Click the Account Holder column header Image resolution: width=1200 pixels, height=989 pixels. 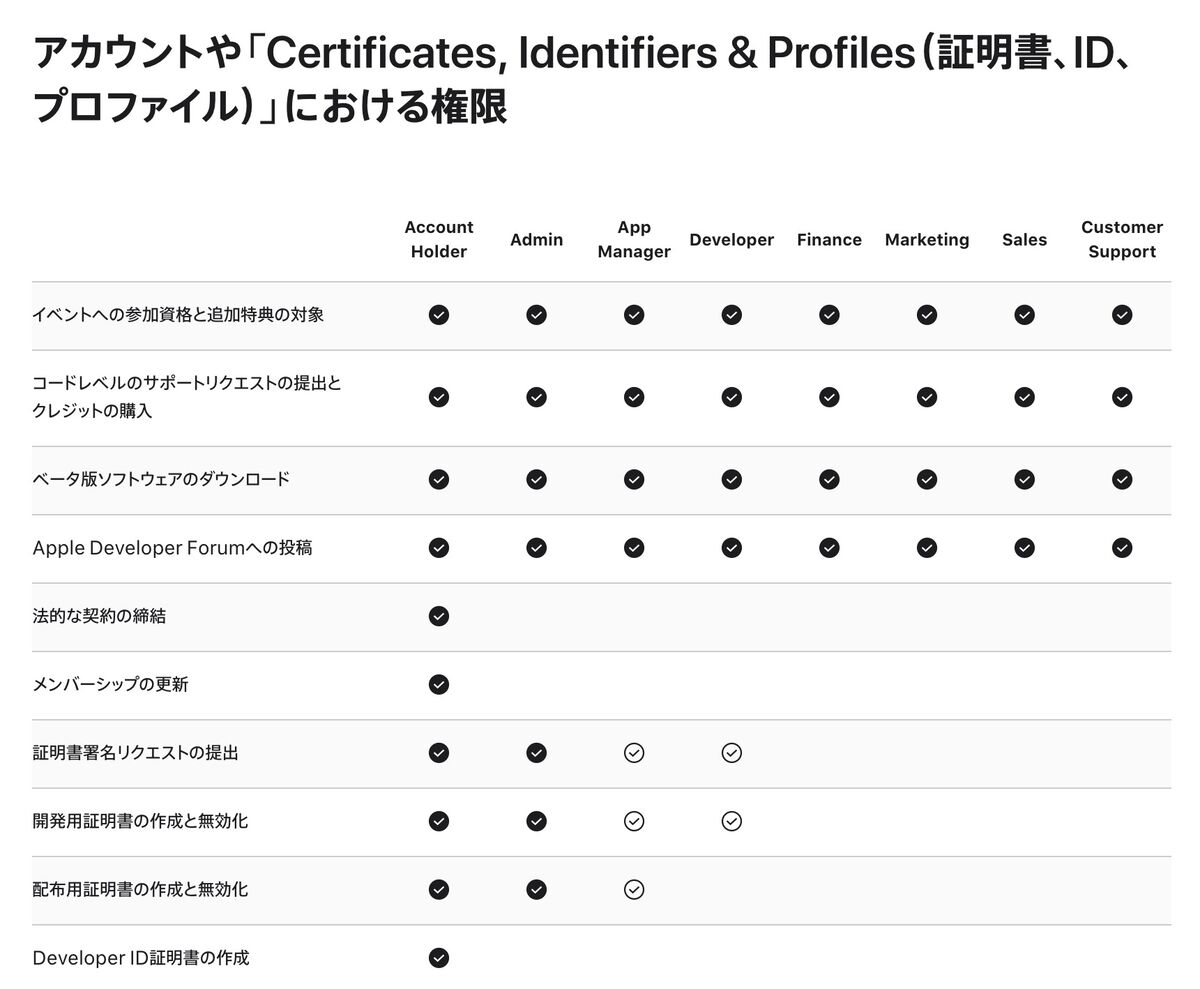439,240
